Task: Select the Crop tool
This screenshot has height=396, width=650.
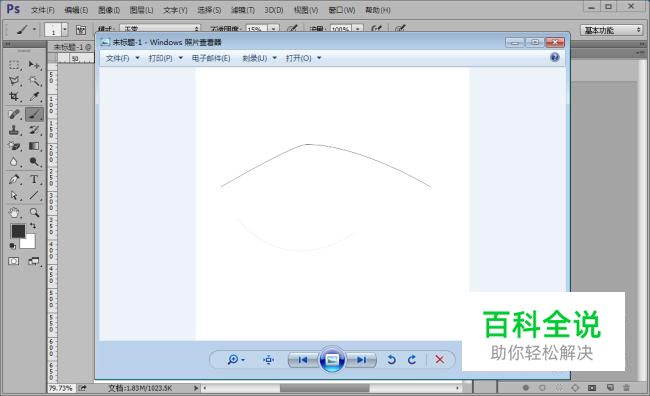Action: click(x=14, y=97)
